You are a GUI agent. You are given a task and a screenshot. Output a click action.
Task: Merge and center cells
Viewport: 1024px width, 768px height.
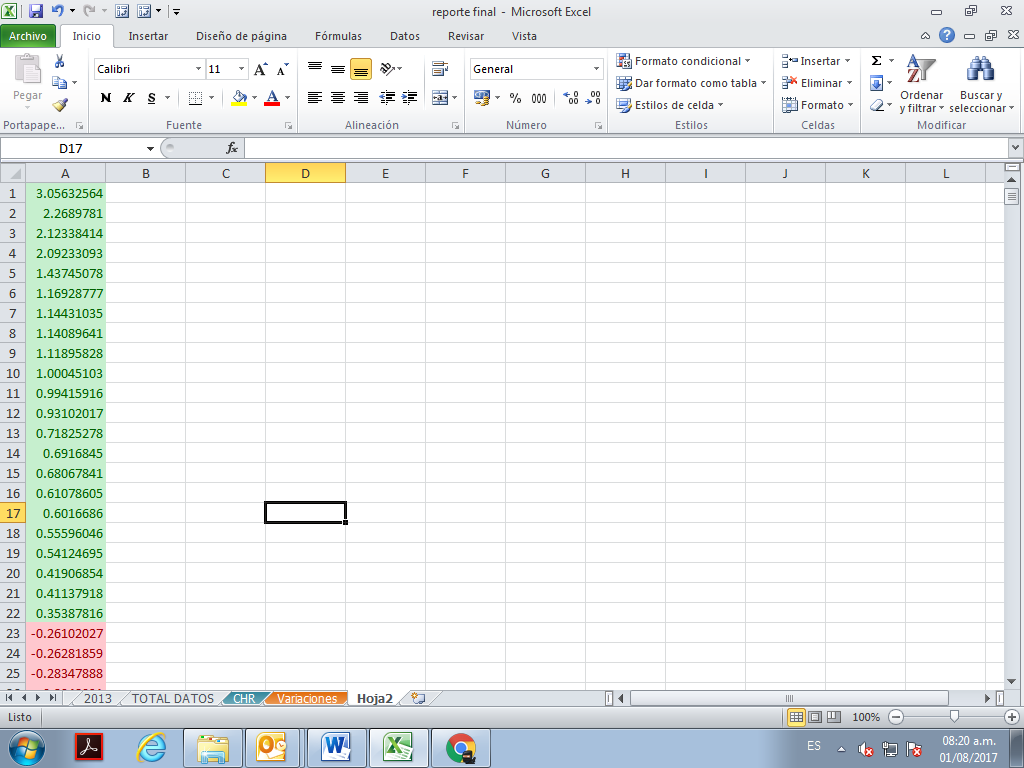click(440, 98)
